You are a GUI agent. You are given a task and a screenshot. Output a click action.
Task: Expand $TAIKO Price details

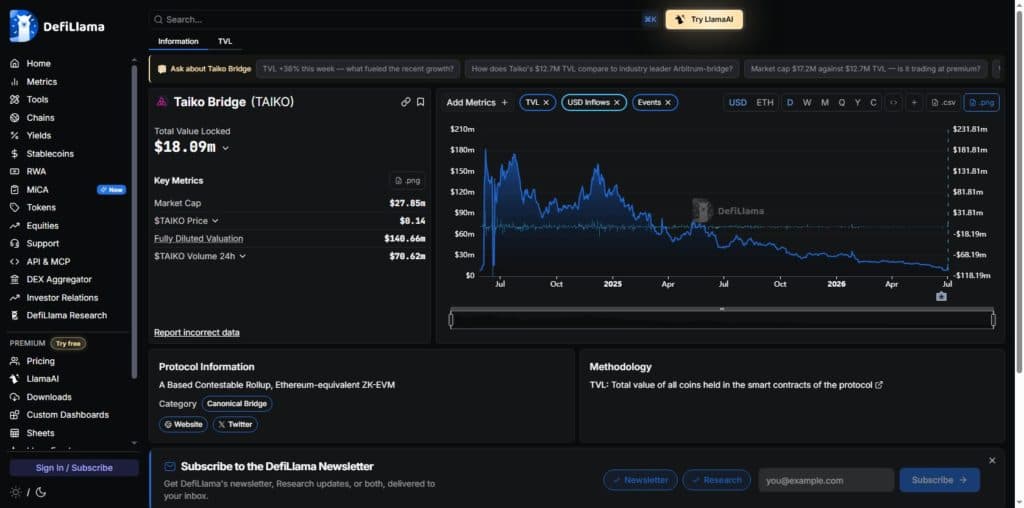pos(215,221)
